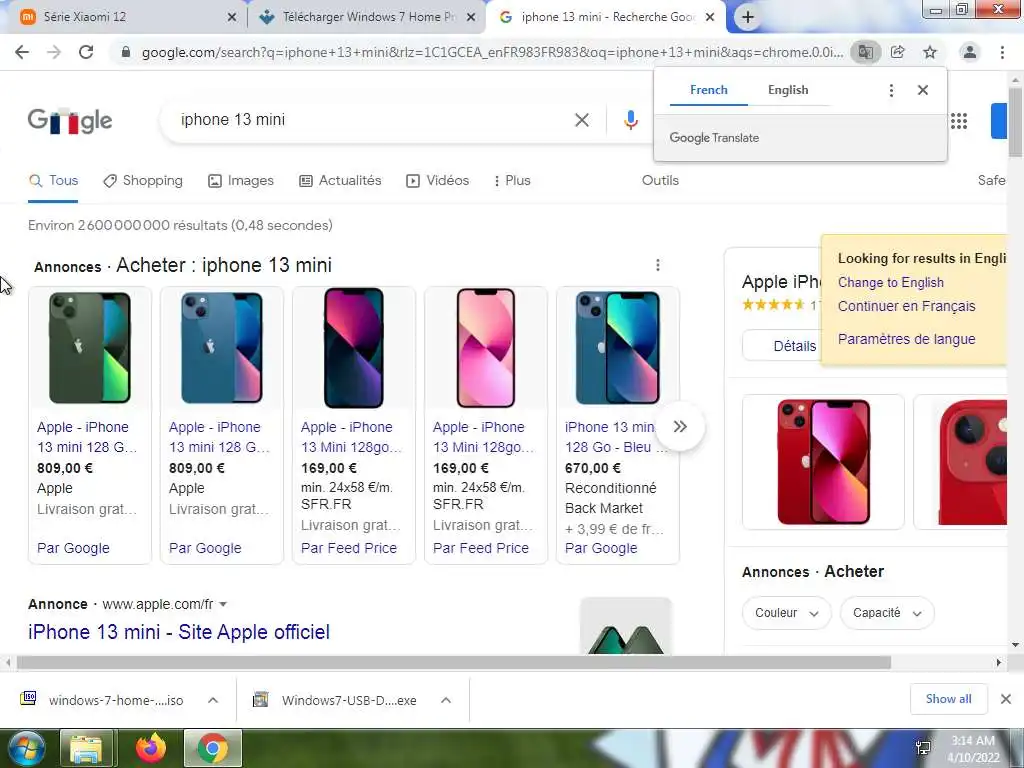The image size is (1024, 768).
Task: Click the share page icon in address bar
Action: [898, 52]
